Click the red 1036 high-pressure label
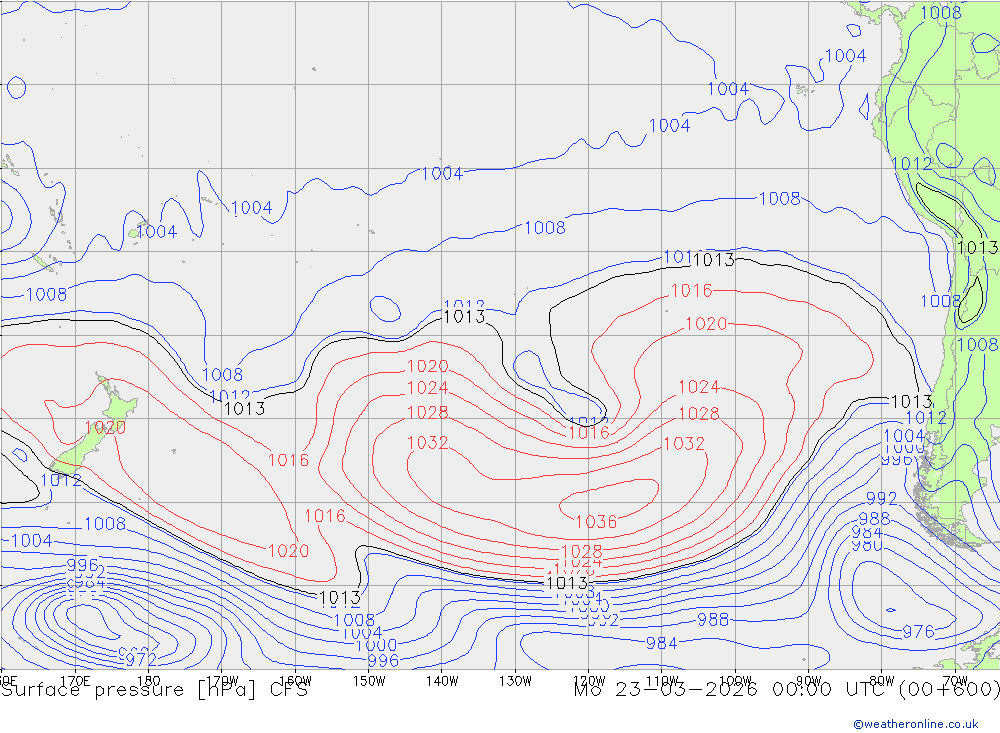 (596, 522)
